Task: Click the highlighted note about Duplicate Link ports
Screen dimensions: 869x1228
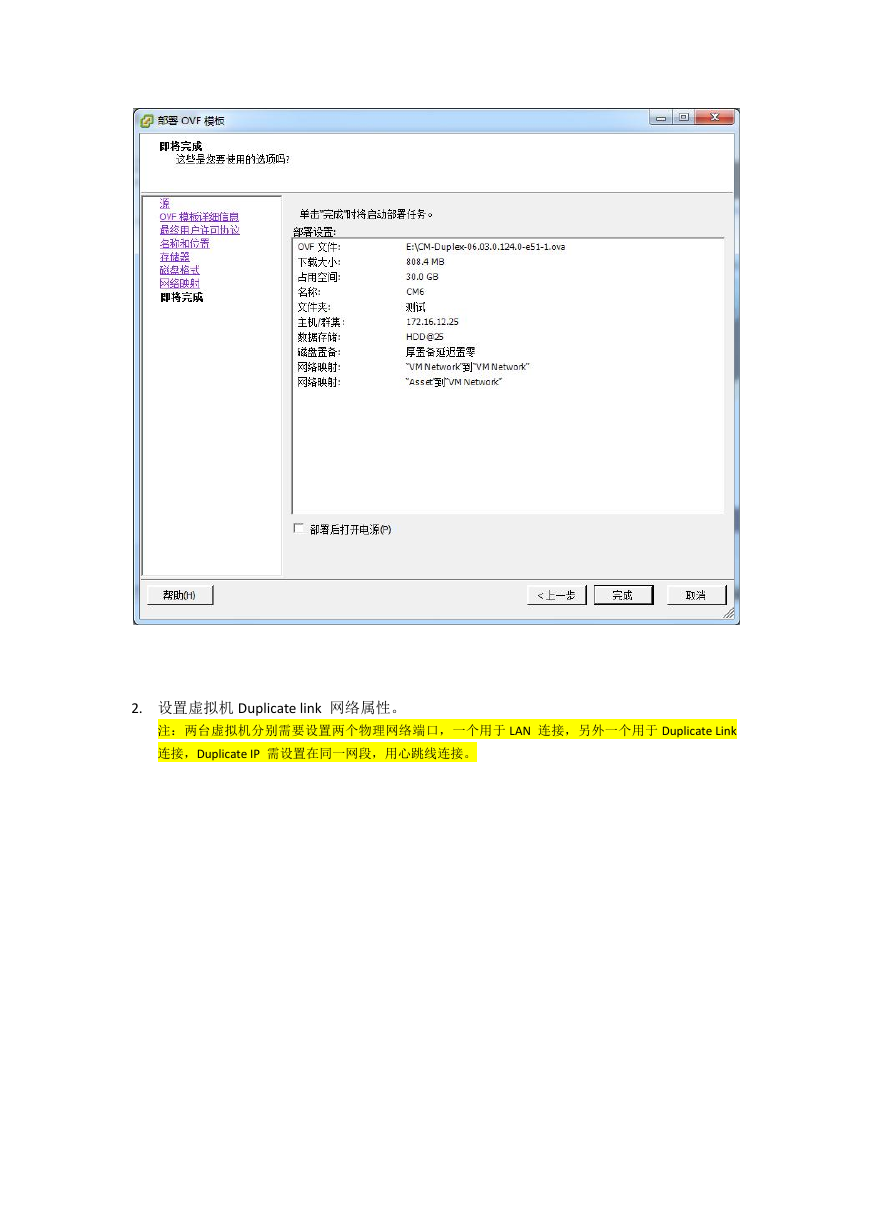Action: [x=447, y=741]
